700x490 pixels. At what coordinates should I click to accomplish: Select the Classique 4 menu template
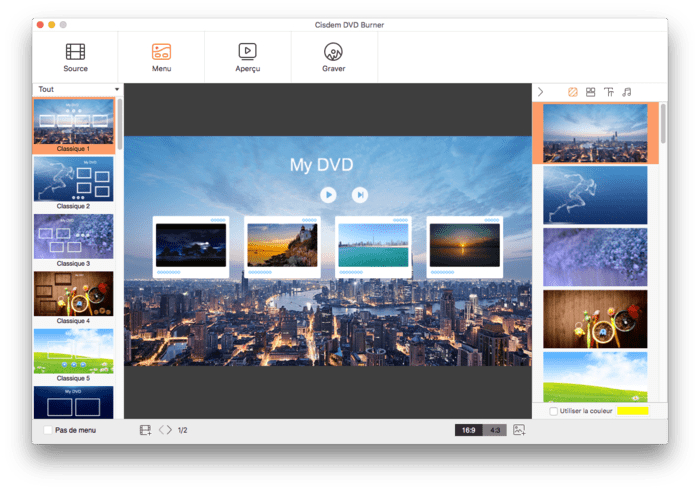pyautogui.click(x=74, y=296)
